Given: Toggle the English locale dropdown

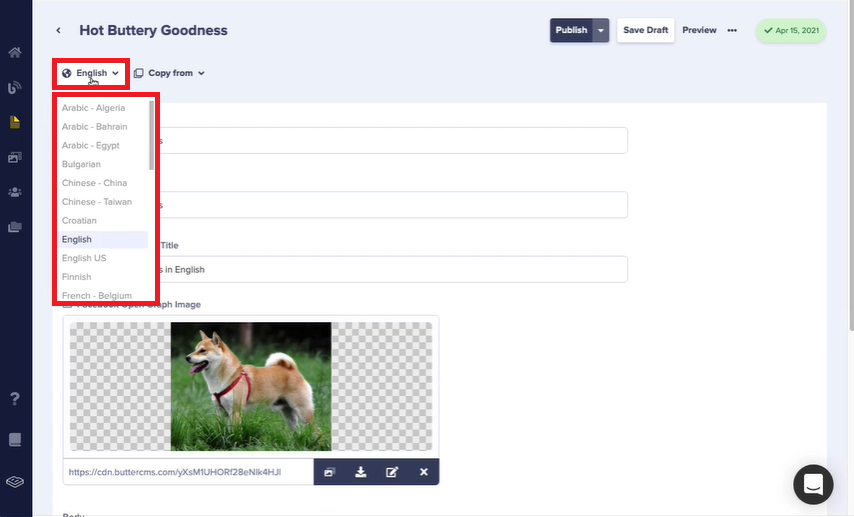Looking at the screenshot, I should pyautogui.click(x=90, y=73).
